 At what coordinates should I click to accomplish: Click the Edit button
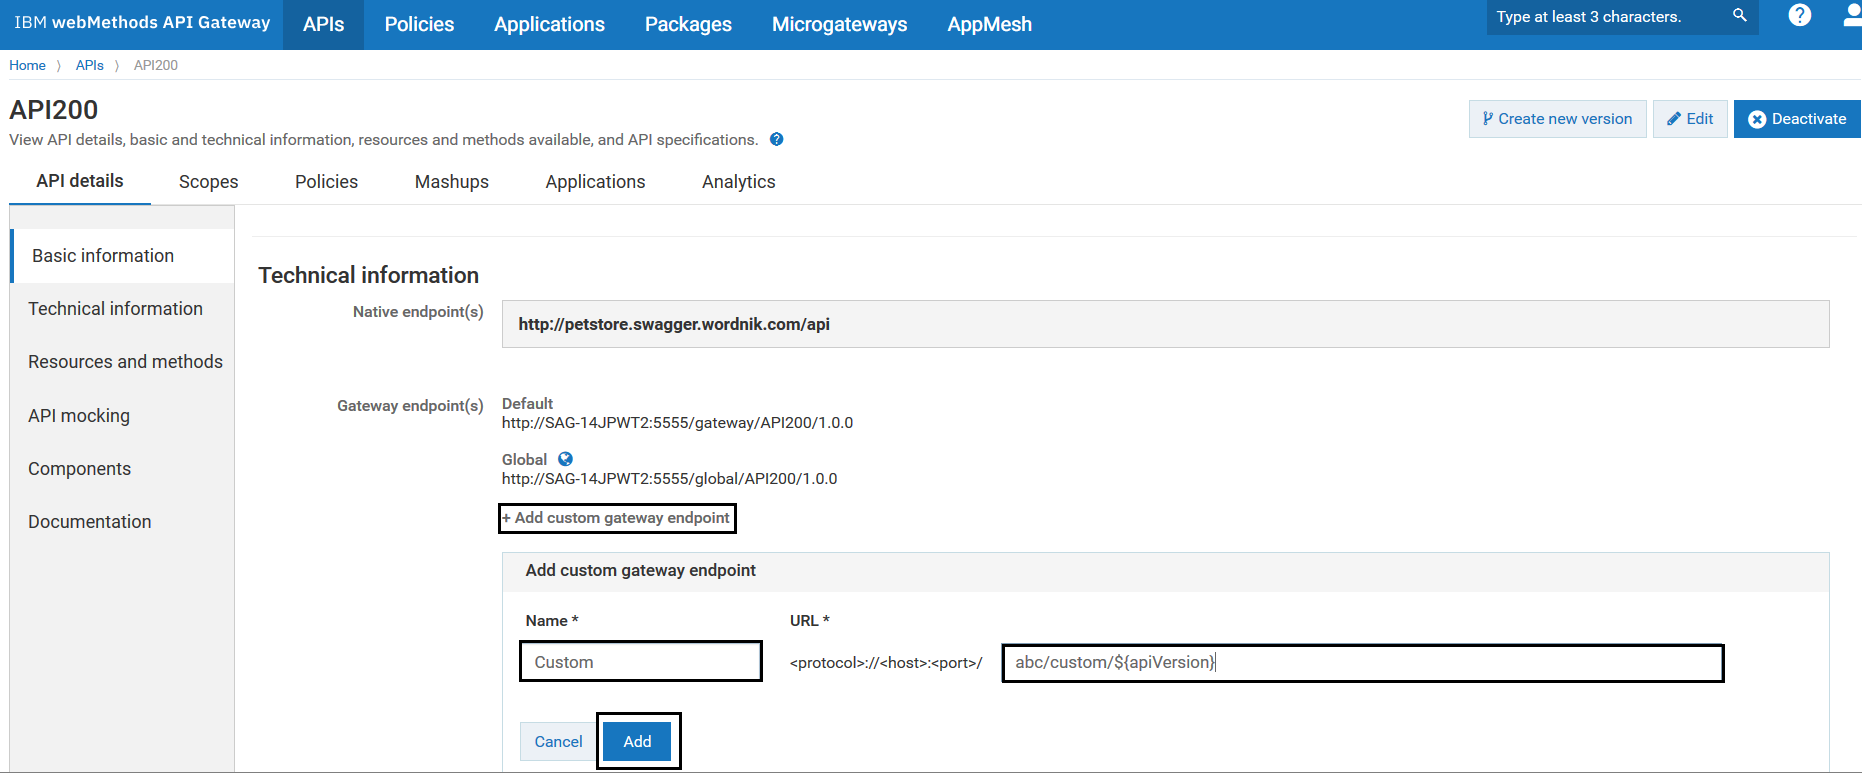[x=1690, y=119]
